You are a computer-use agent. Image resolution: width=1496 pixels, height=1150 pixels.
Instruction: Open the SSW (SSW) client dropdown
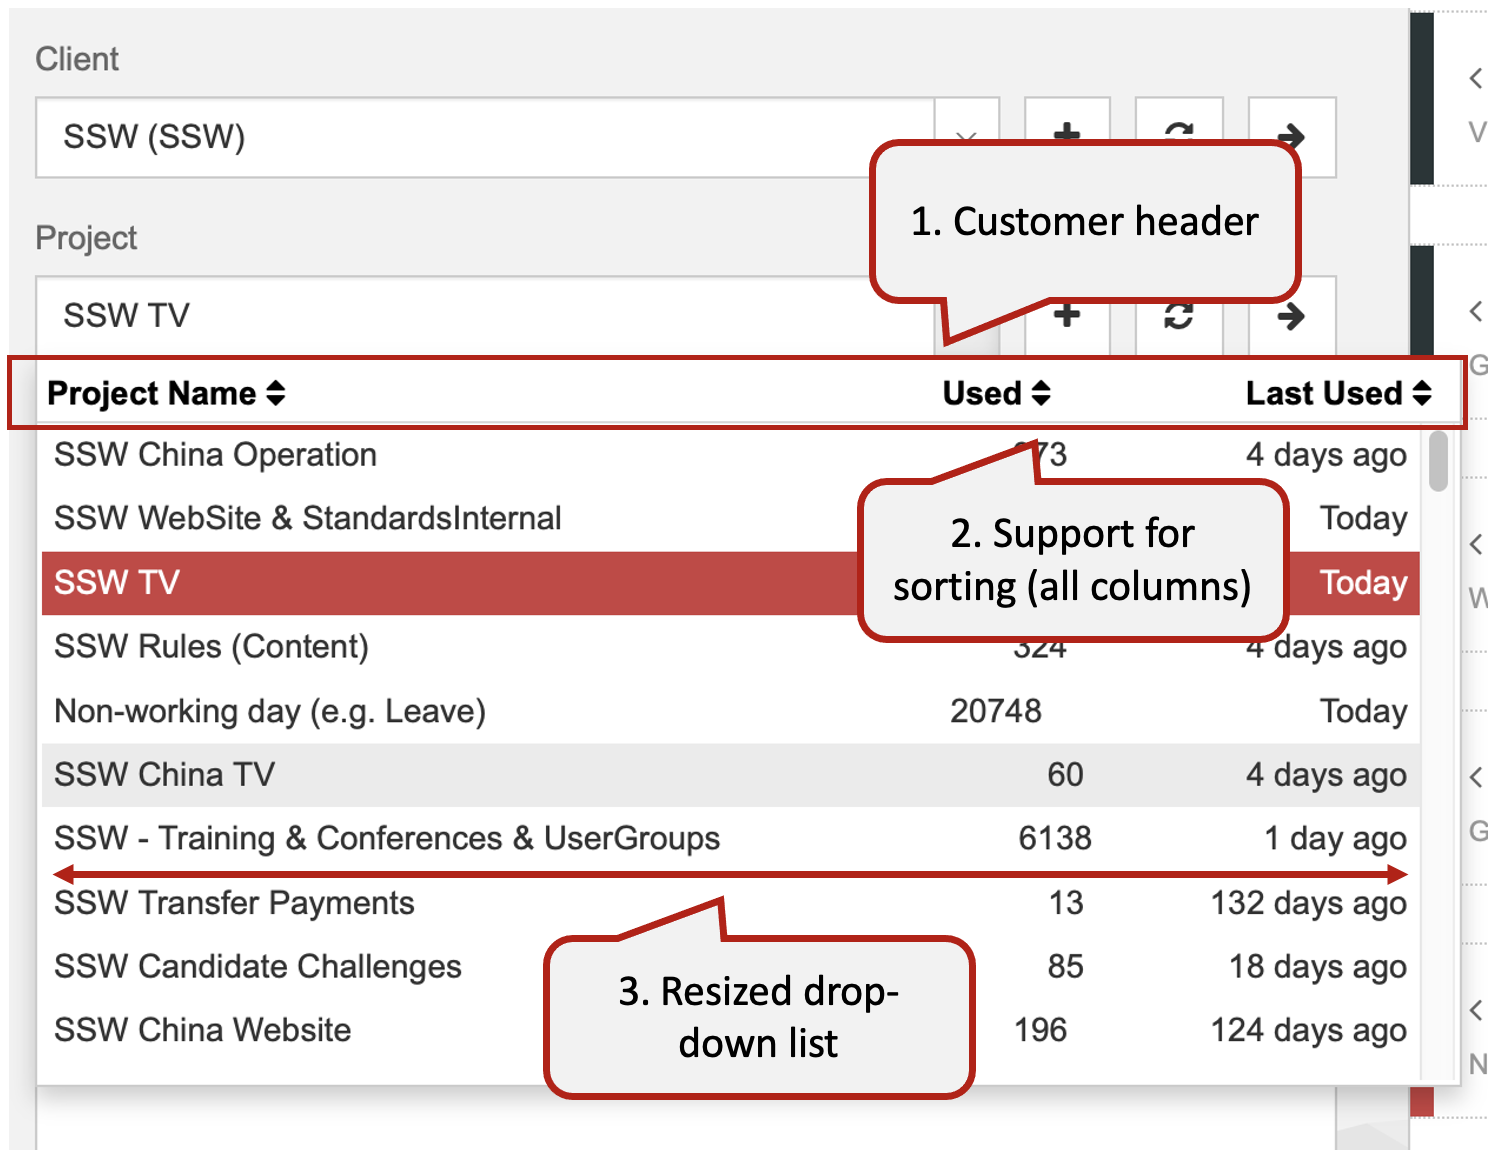tap(480, 137)
